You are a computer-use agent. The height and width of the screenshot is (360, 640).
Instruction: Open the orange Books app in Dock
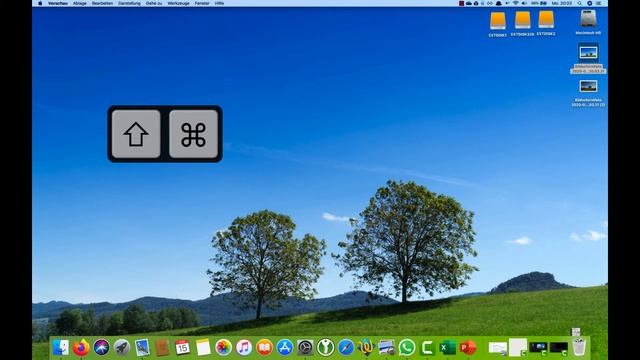[x=264, y=347]
